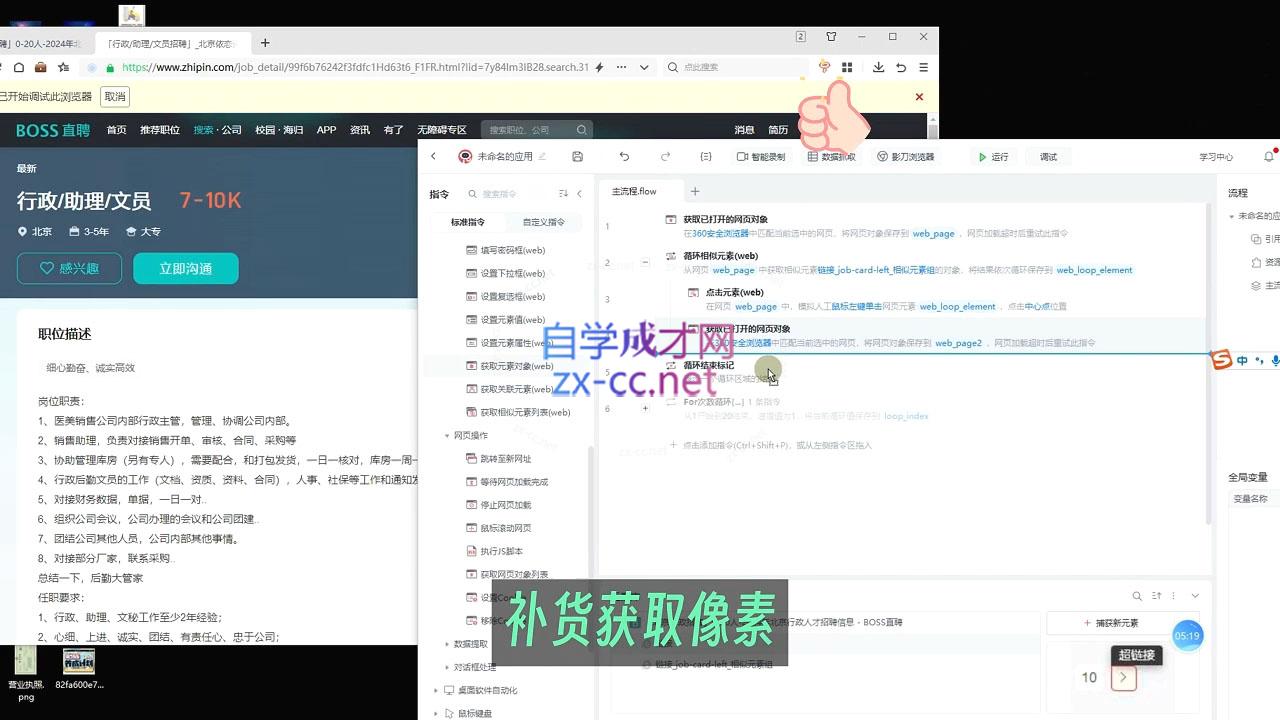Screen dimensions: 1280x720
Task: Add a new flow tab with plus
Action: (695, 191)
